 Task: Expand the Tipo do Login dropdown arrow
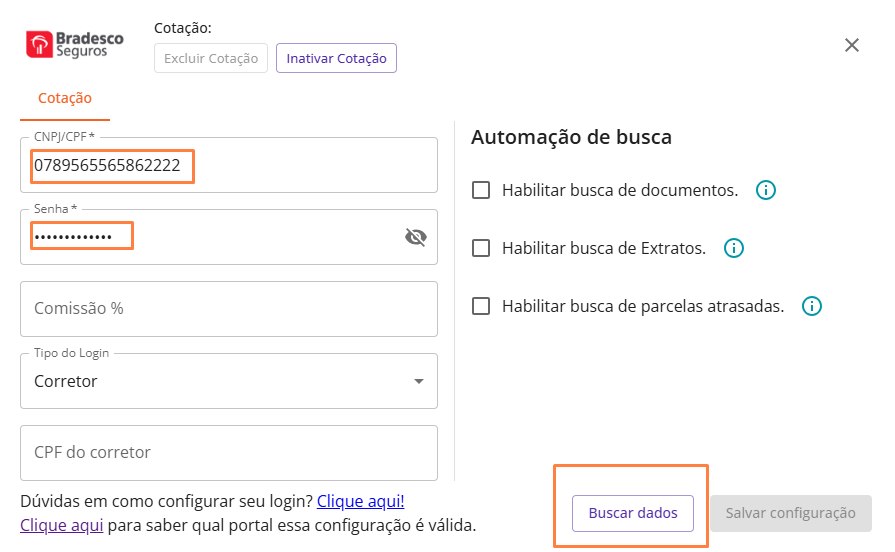point(419,381)
